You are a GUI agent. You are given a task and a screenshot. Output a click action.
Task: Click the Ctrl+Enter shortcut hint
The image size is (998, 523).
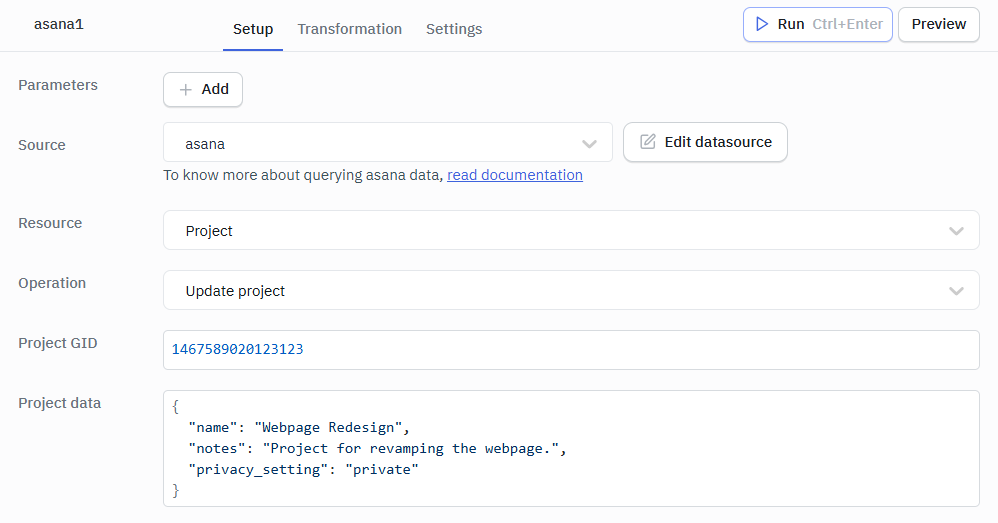(x=847, y=24)
